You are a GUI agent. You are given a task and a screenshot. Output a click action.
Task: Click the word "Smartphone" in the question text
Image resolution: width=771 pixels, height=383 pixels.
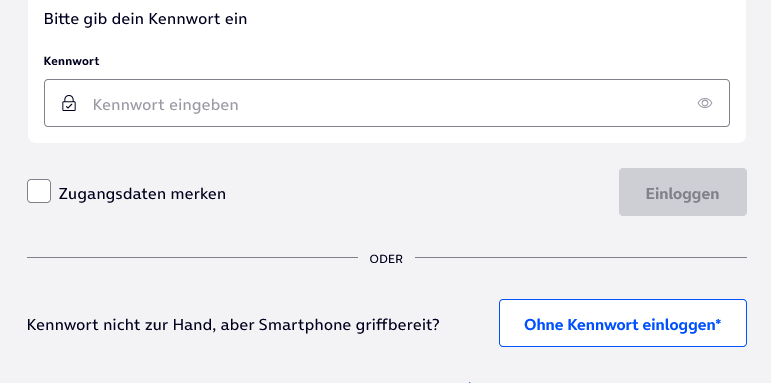click(304, 325)
